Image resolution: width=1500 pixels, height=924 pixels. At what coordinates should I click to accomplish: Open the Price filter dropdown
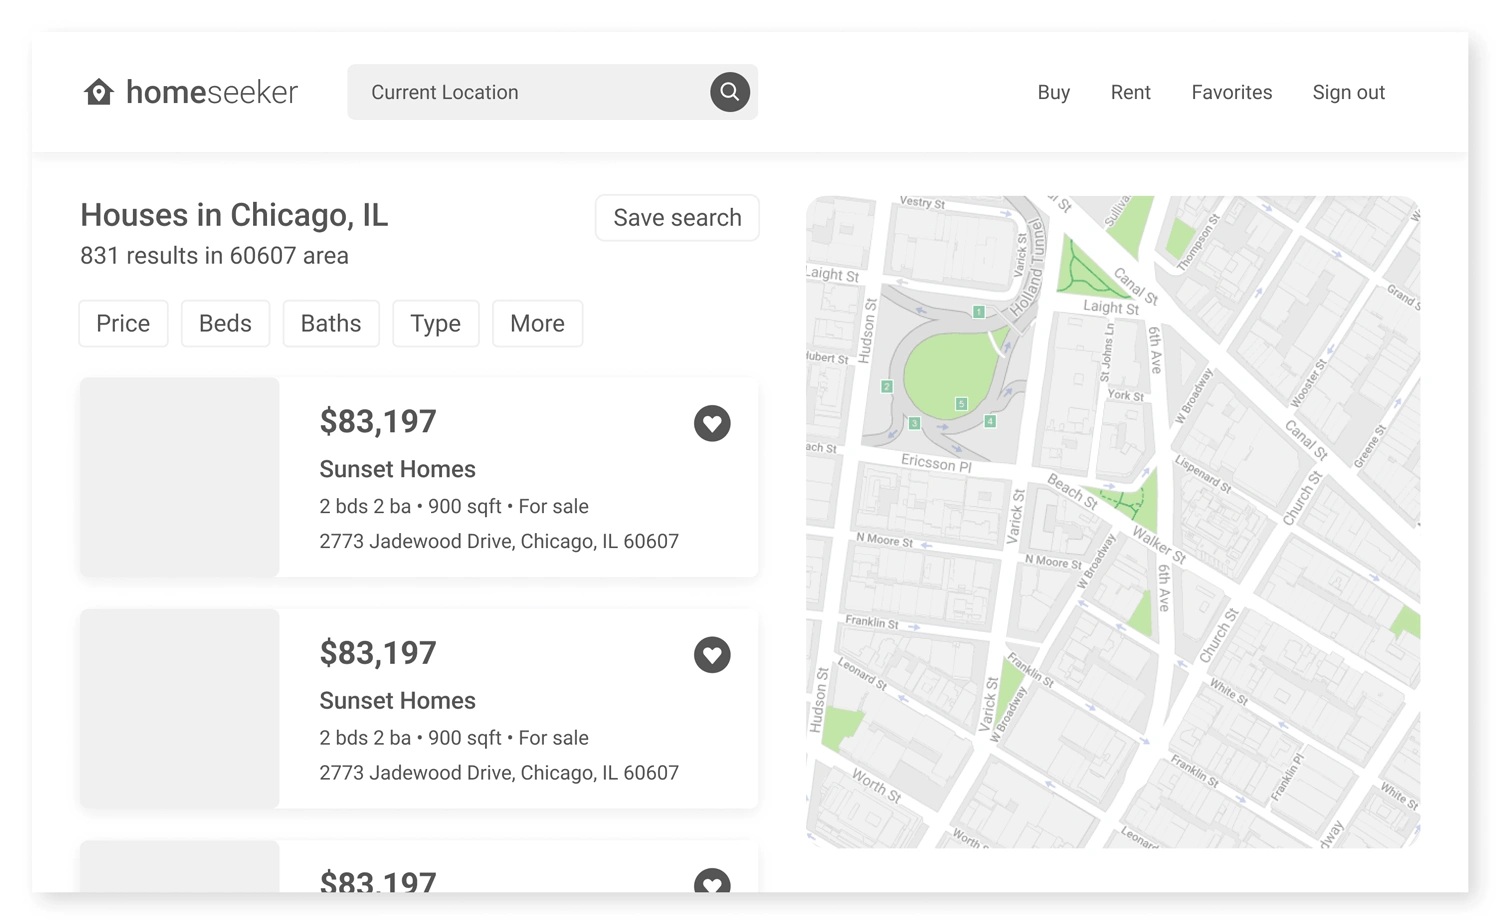(x=123, y=323)
